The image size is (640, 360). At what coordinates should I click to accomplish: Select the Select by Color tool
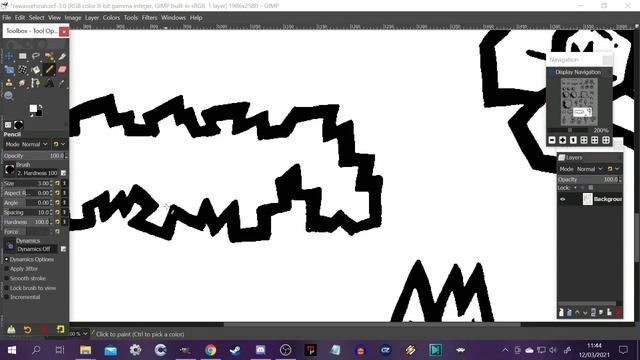click(x=49, y=56)
